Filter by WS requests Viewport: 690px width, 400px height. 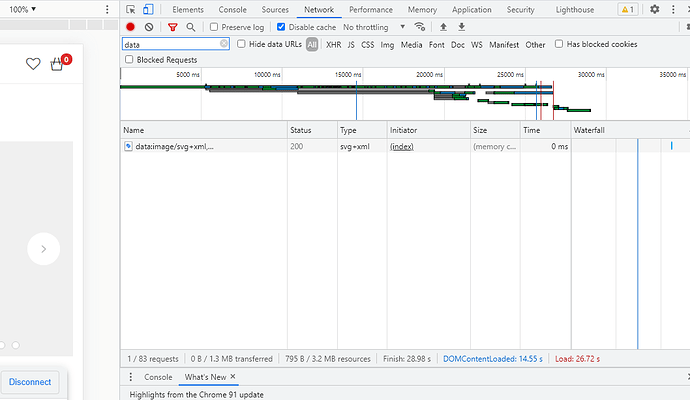[x=477, y=44]
